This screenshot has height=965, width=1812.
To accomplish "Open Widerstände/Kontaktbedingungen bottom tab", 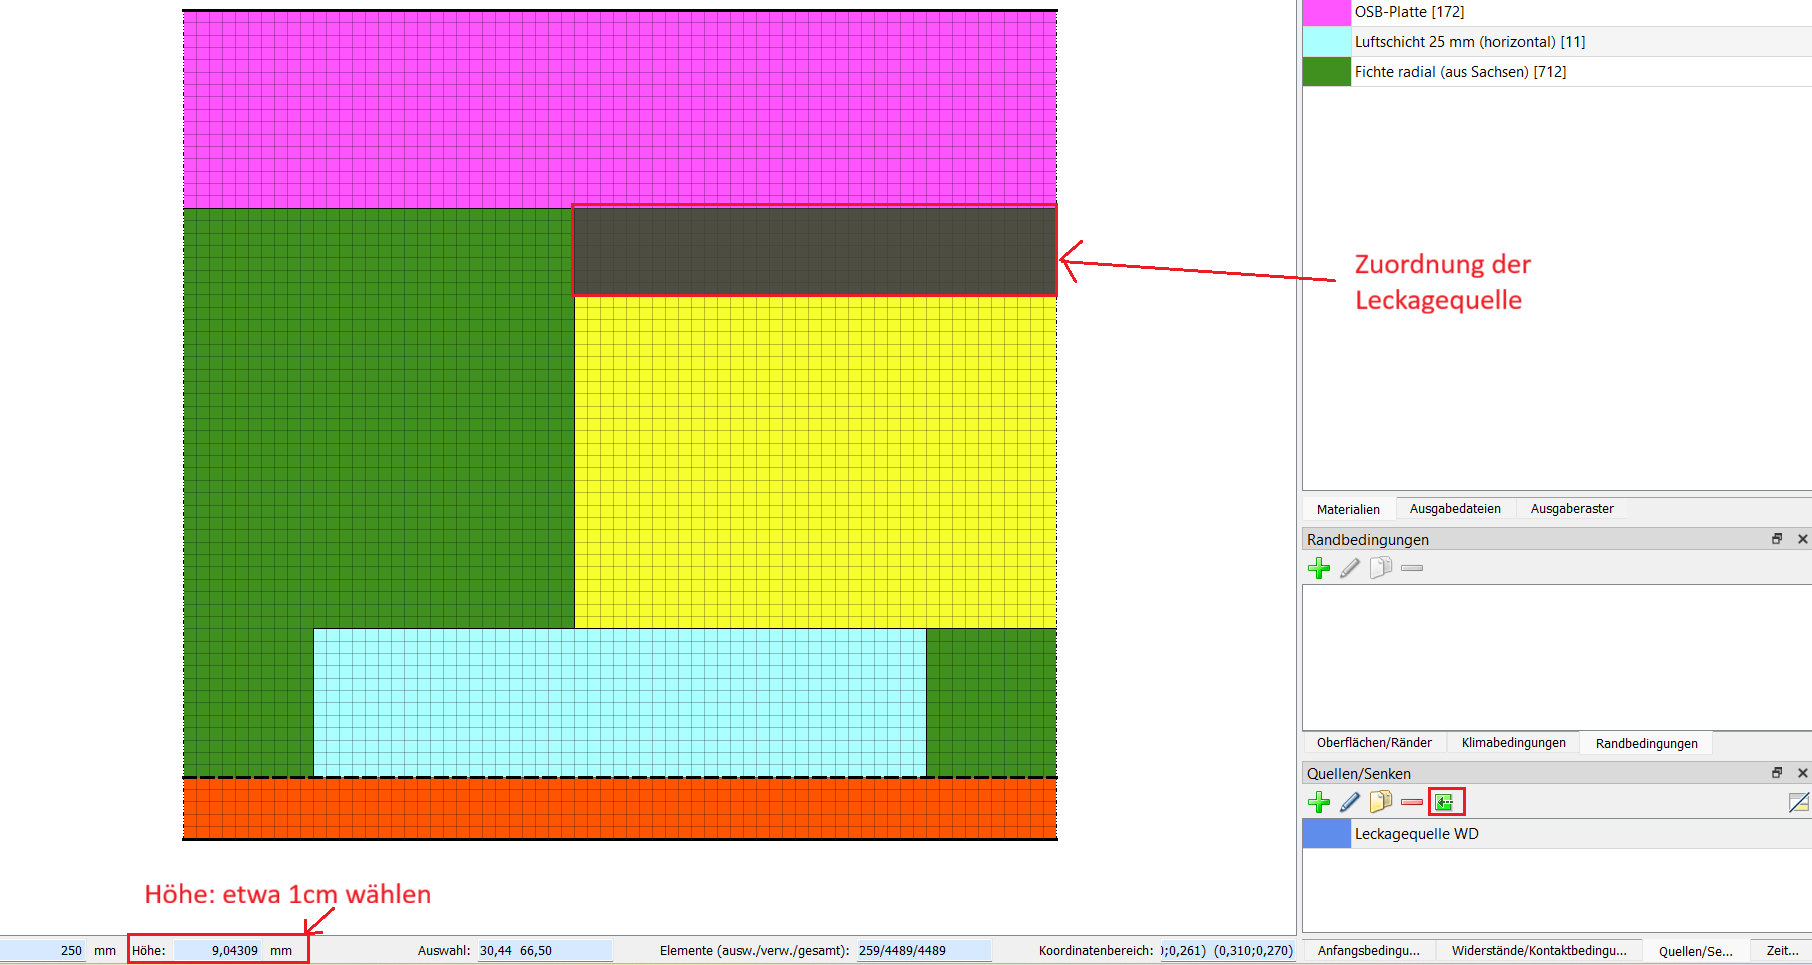I will (1539, 951).
